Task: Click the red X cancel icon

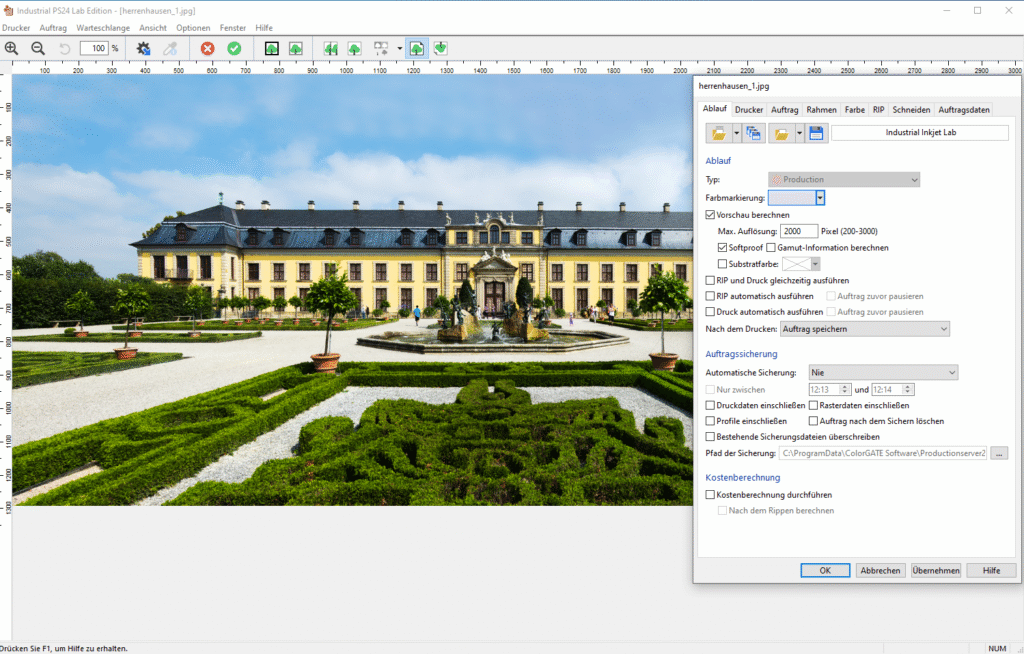Action: coord(207,48)
